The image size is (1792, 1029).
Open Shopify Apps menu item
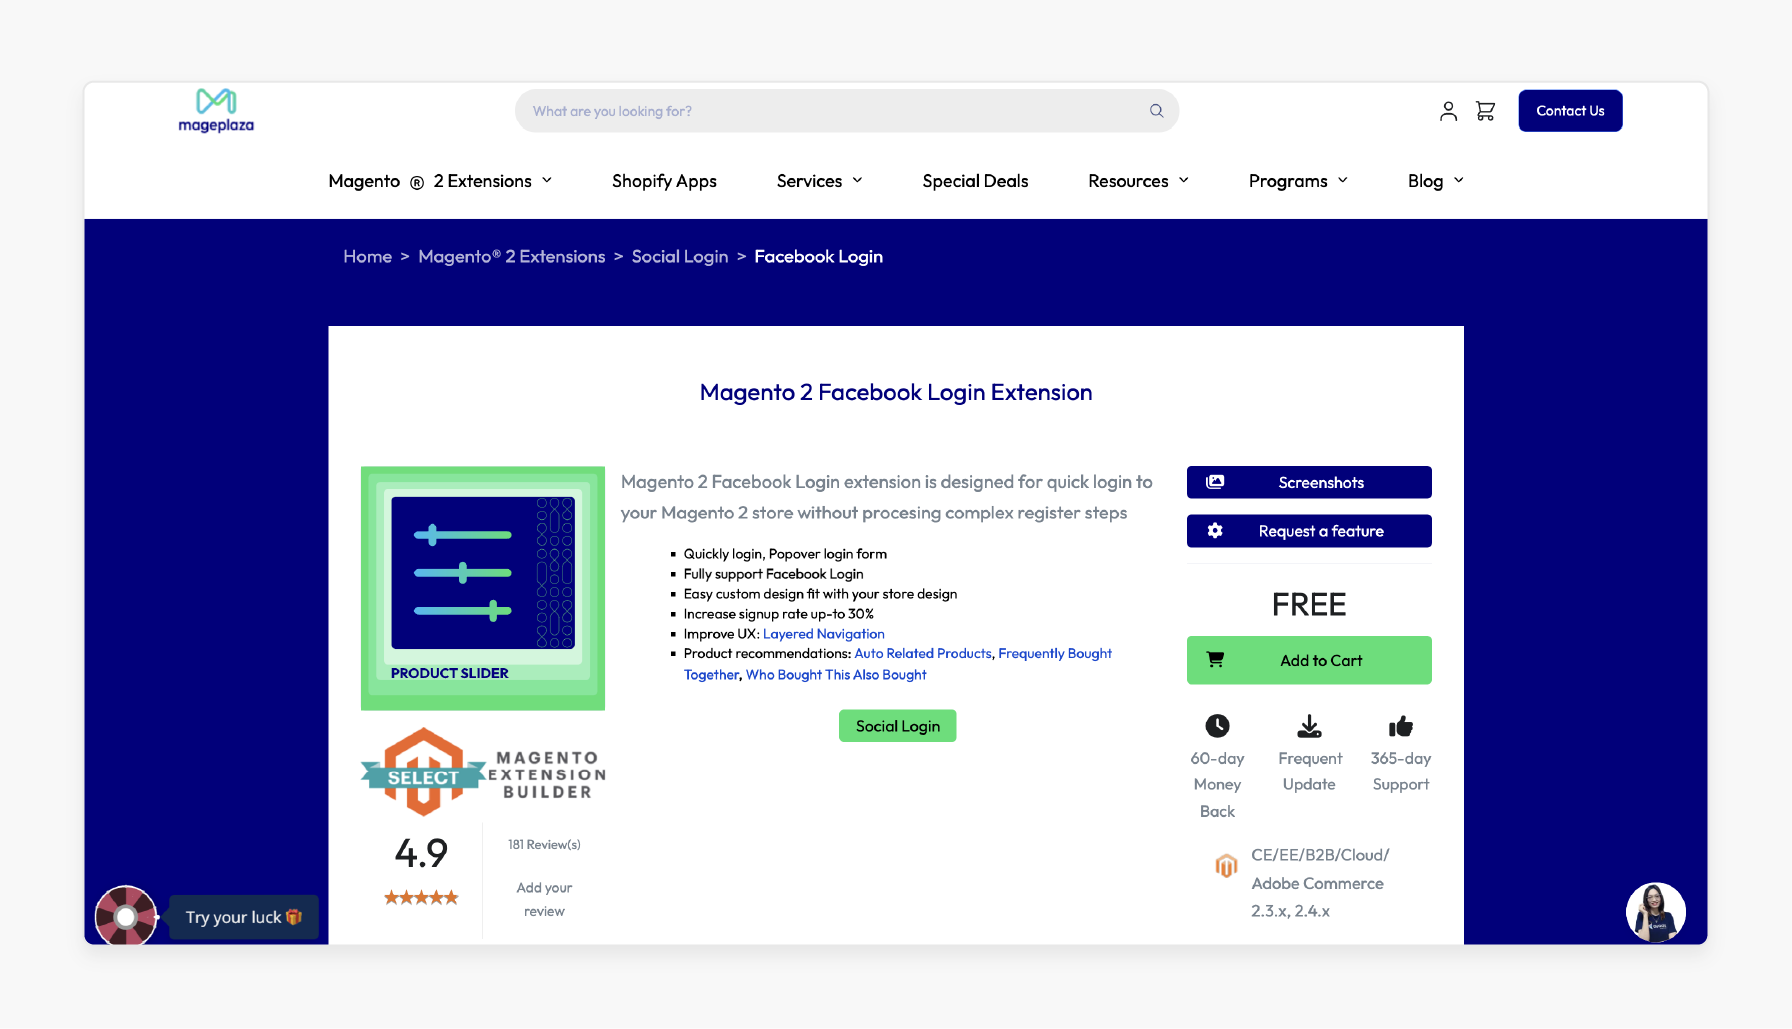pos(664,181)
